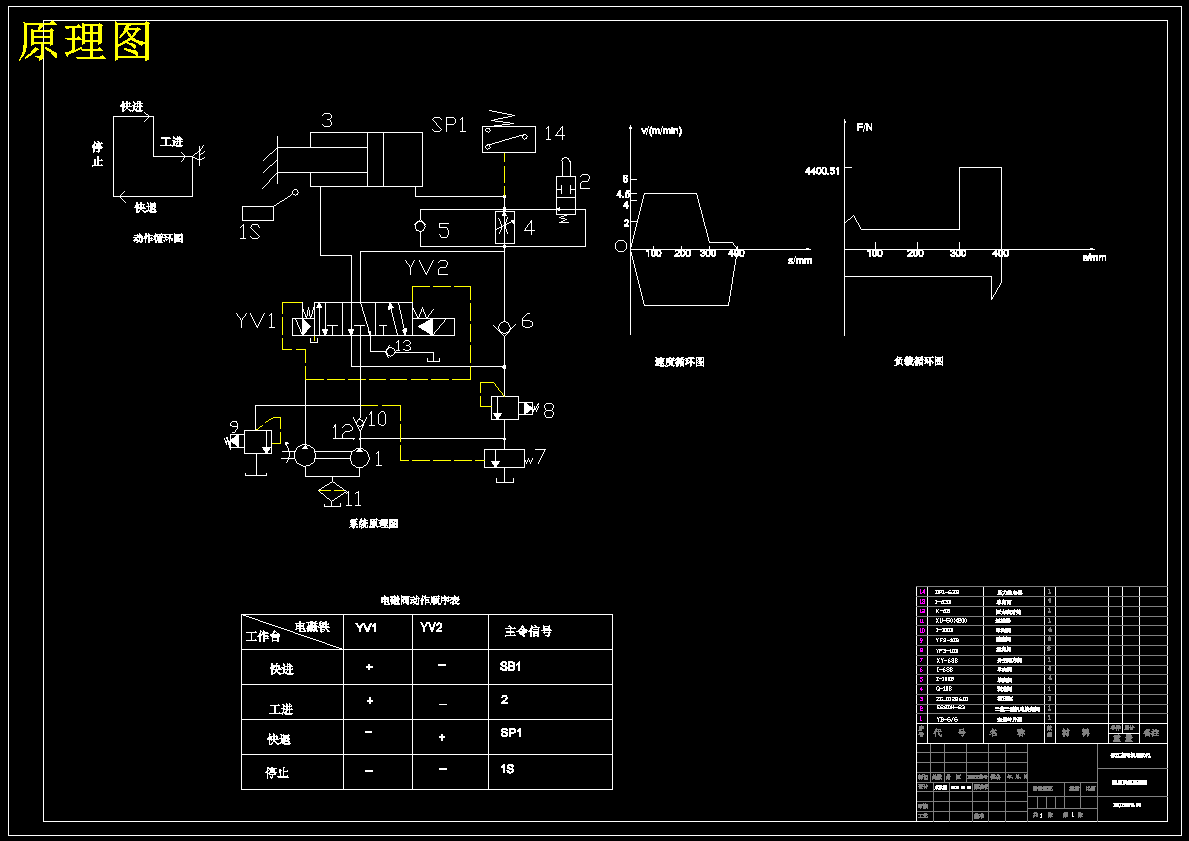Select the yellow 原理图 title text
1189x841 pixels.
click(x=85, y=42)
